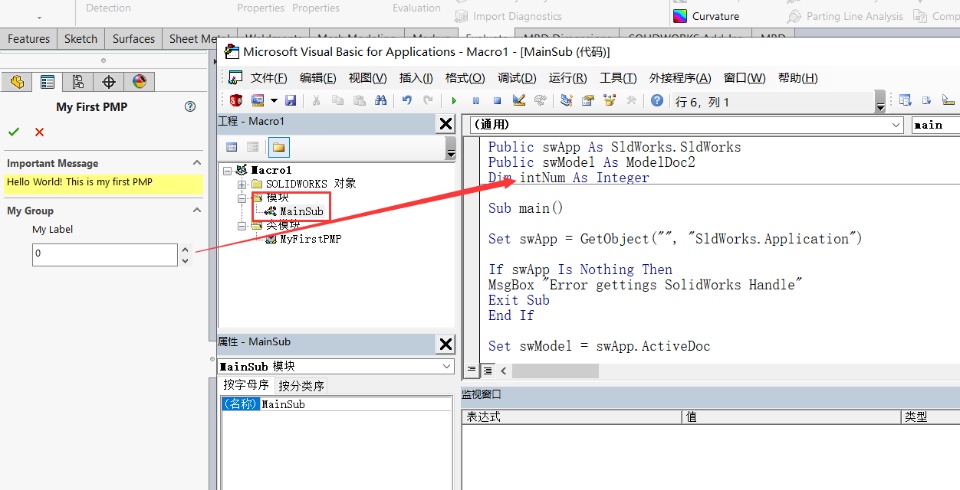This screenshot has height=490, width=960.
Task: Click the (名称) property row
Action: (336, 404)
